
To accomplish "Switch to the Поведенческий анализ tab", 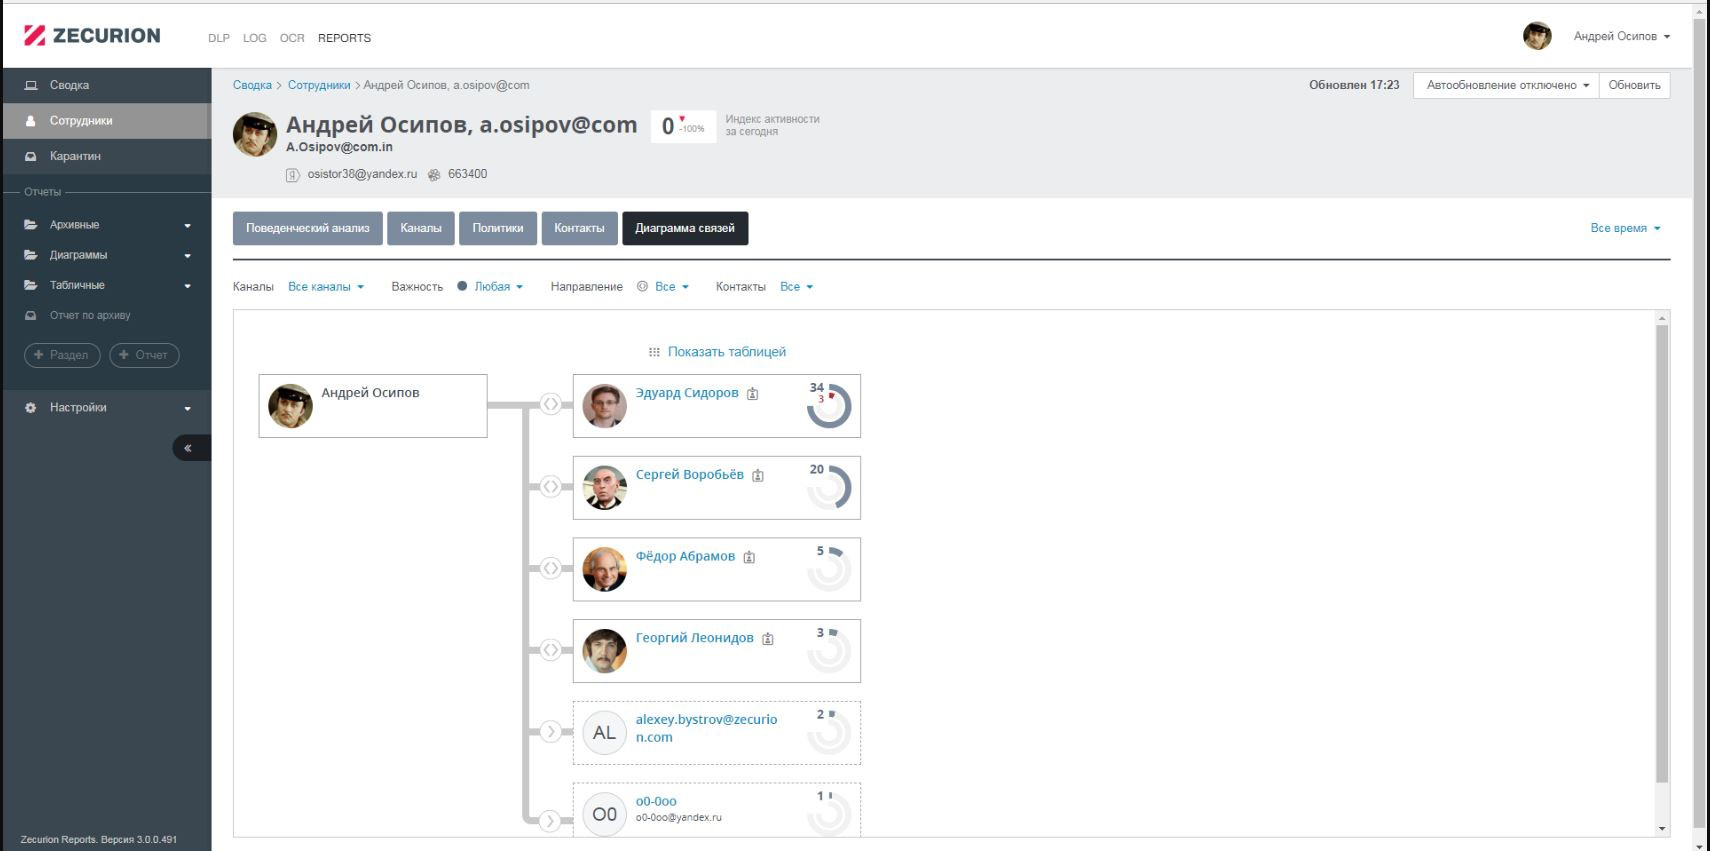I will (x=307, y=228).
